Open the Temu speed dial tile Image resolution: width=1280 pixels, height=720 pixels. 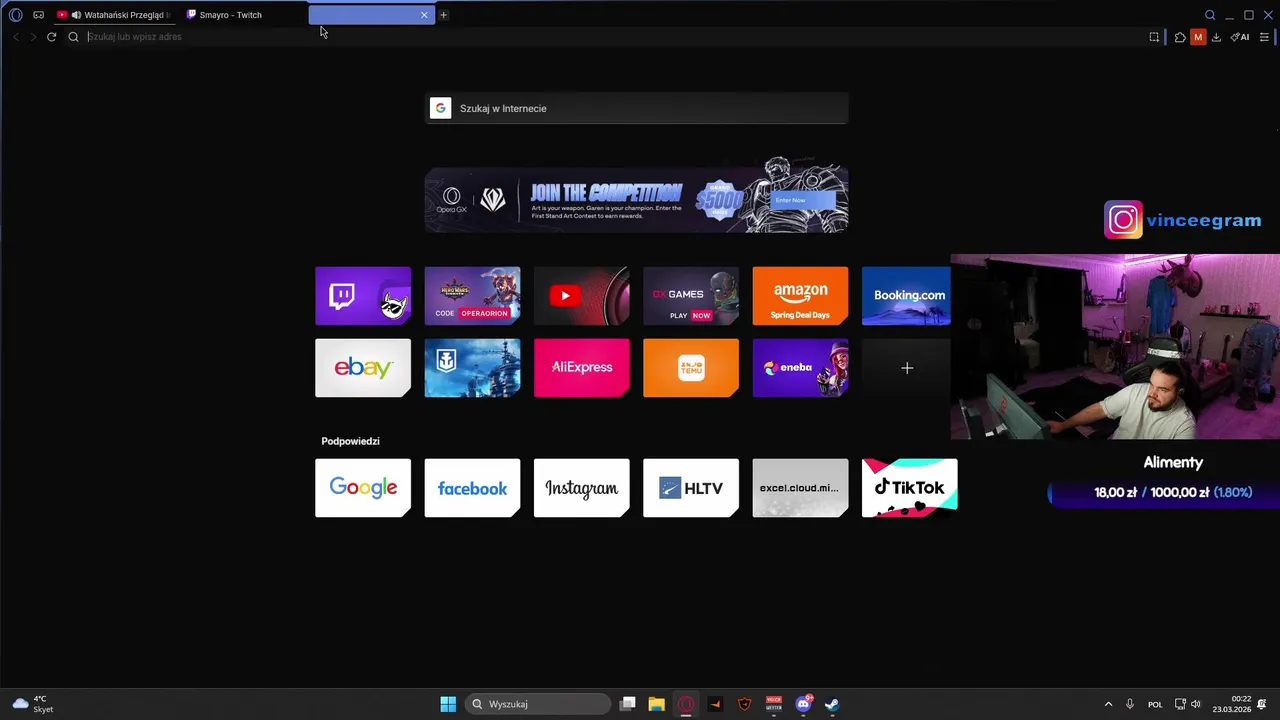pos(691,367)
